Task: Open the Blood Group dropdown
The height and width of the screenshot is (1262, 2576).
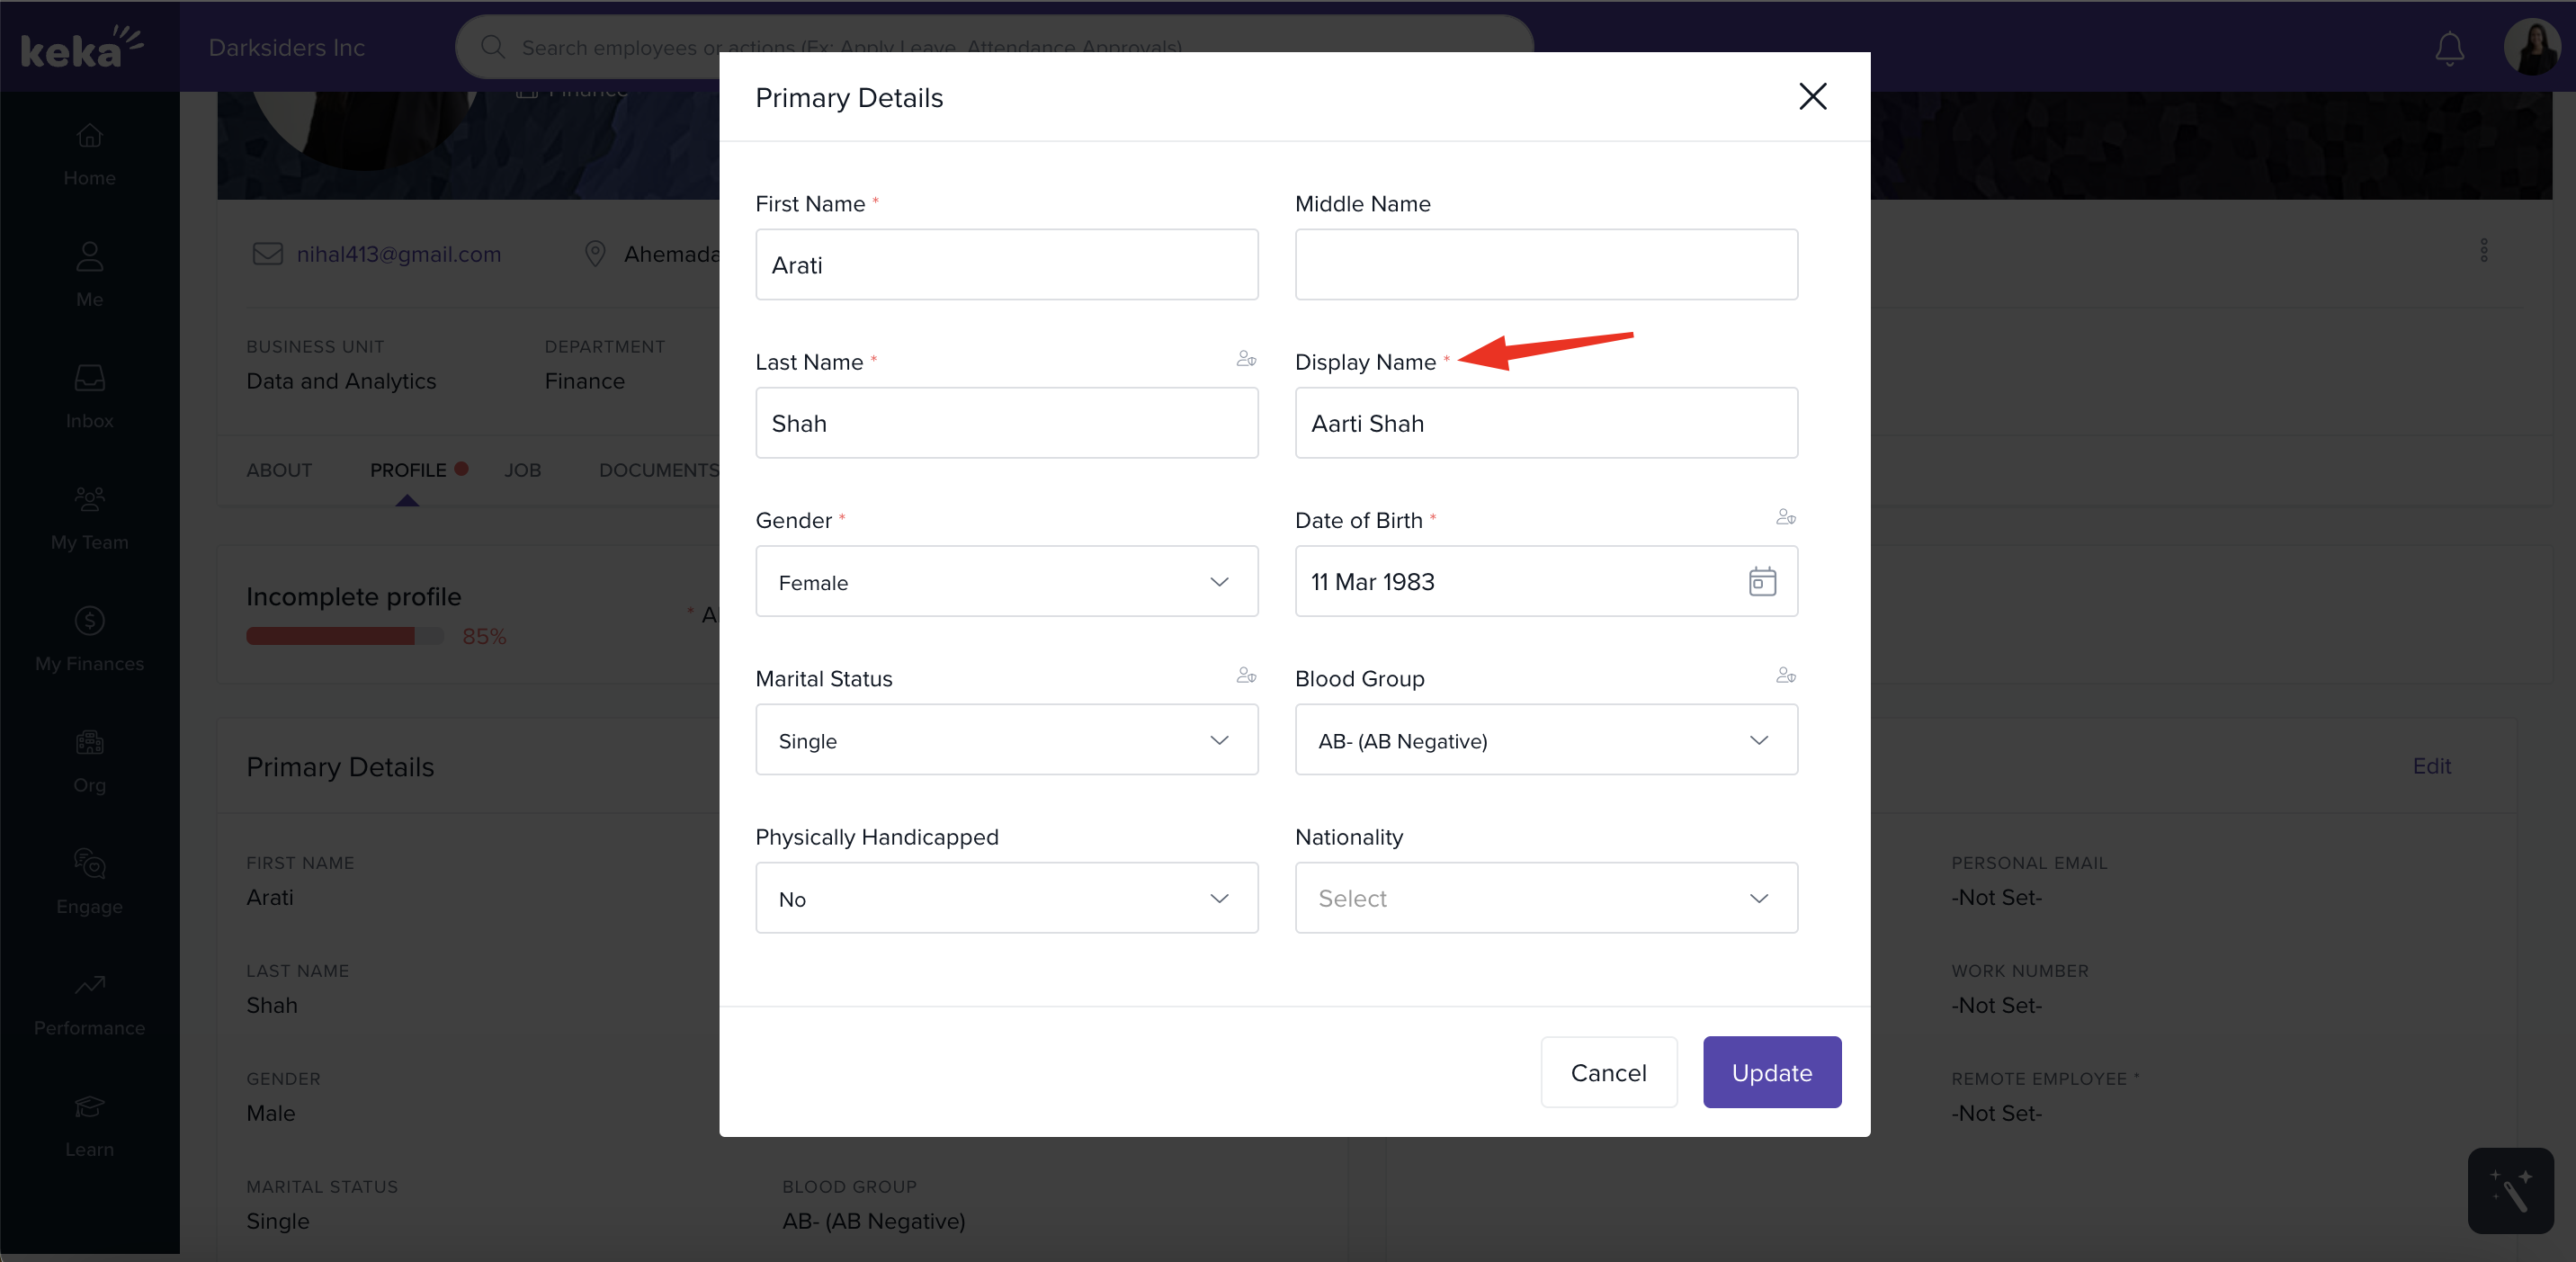Action: coord(1545,740)
